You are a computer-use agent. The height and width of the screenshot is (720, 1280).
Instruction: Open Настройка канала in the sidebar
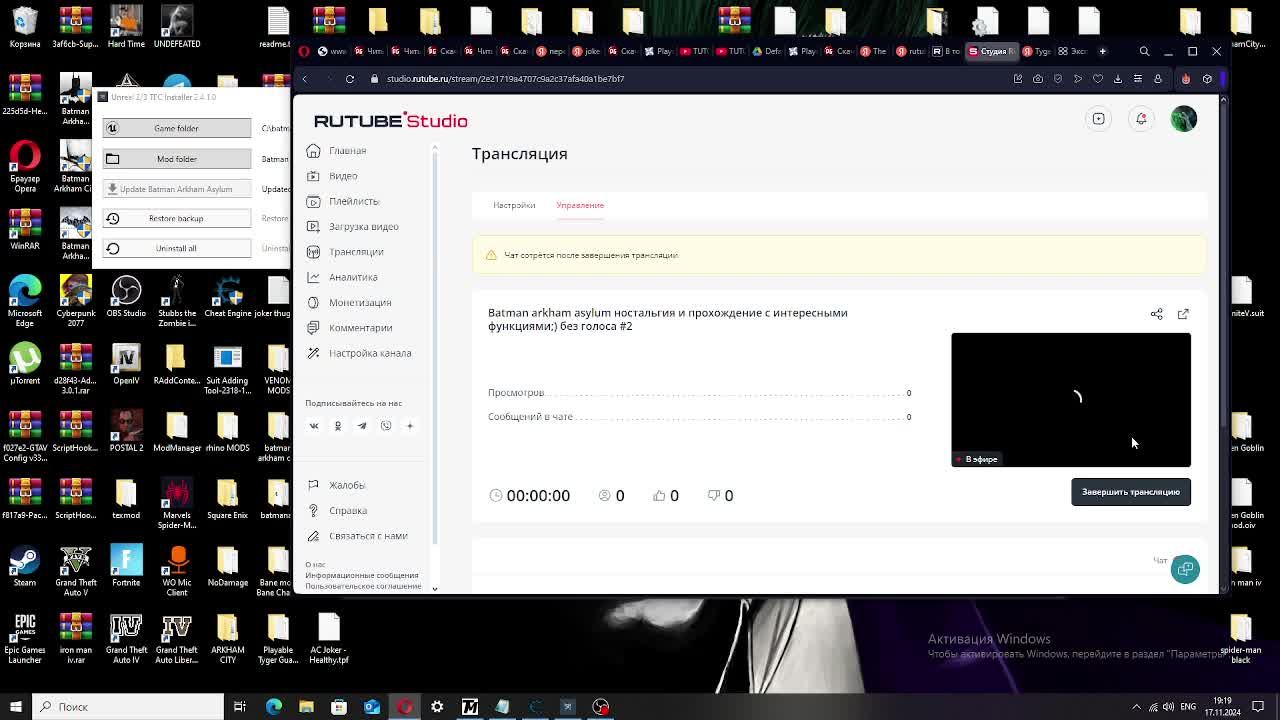pos(359,353)
